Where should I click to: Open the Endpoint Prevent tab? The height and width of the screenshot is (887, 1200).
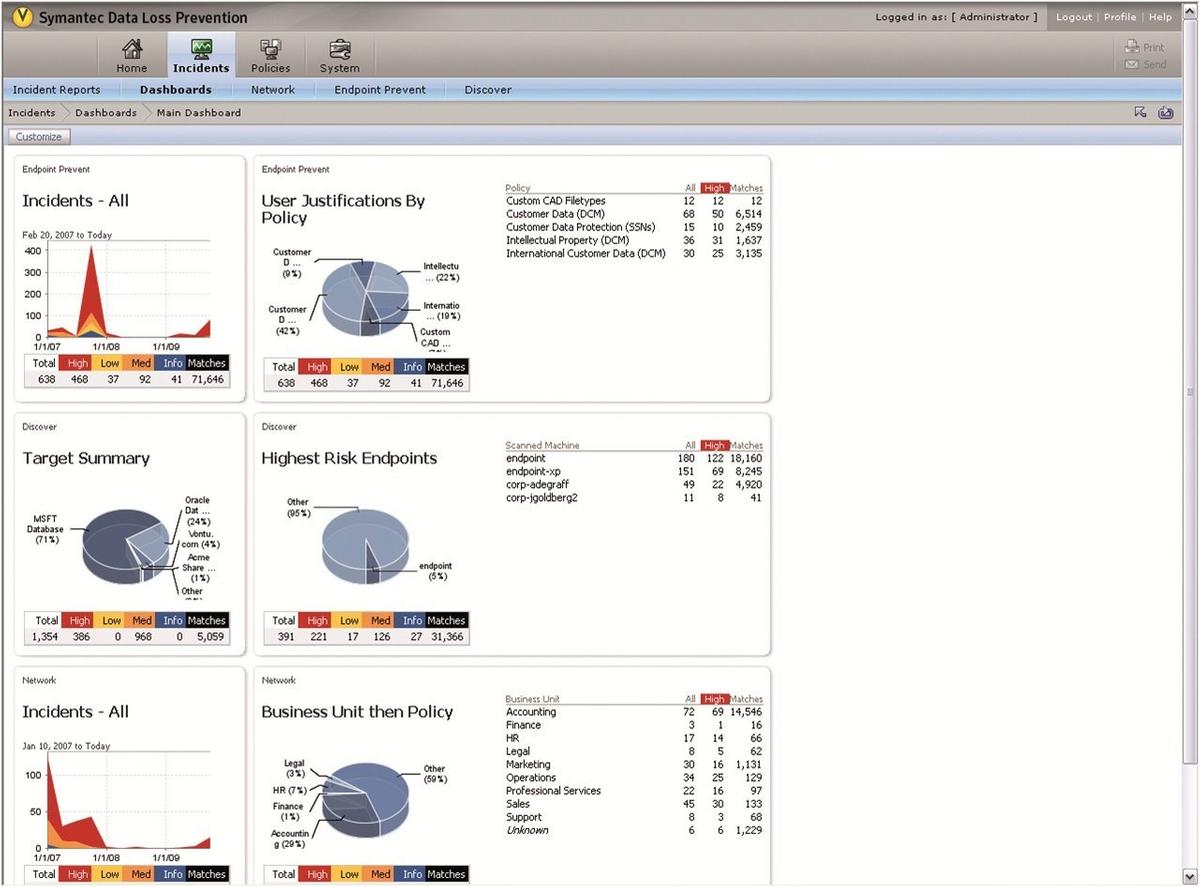[x=380, y=90]
